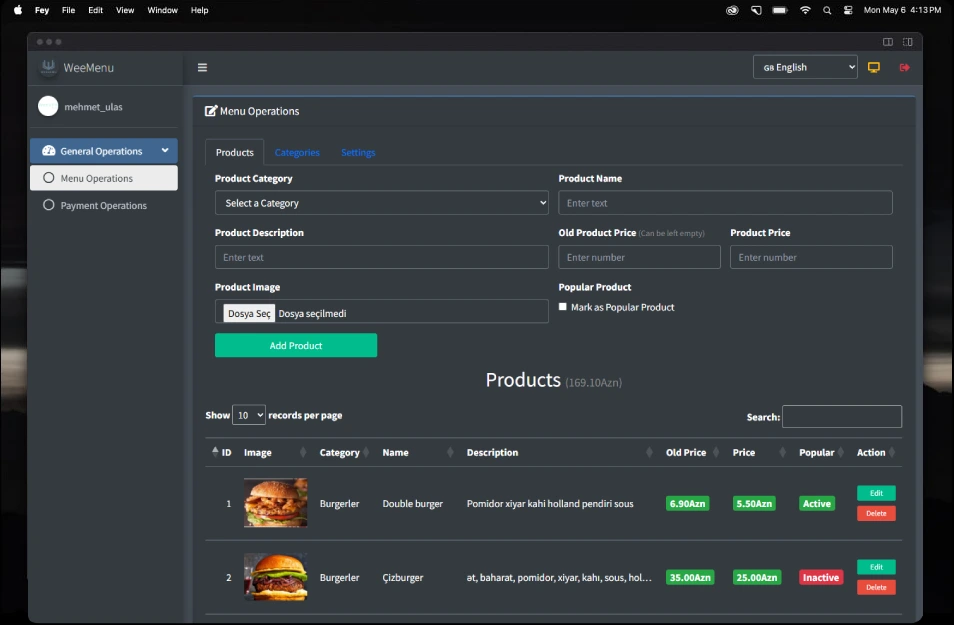Sort the table by Popular column
Image resolution: width=954 pixels, height=625 pixels.
(821, 452)
